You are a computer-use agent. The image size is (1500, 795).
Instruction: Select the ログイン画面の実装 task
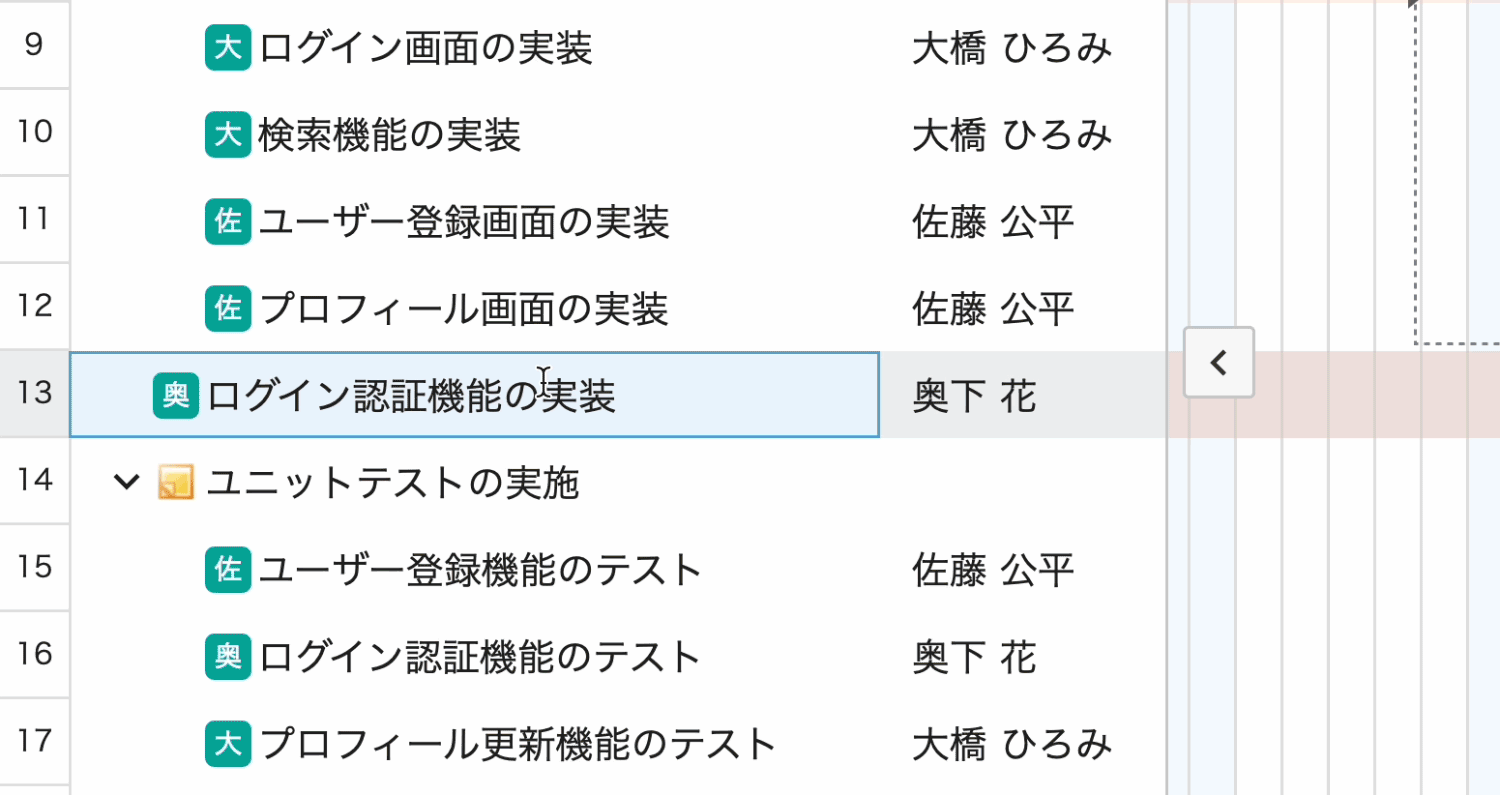pyautogui.click(x=426, y=48)
